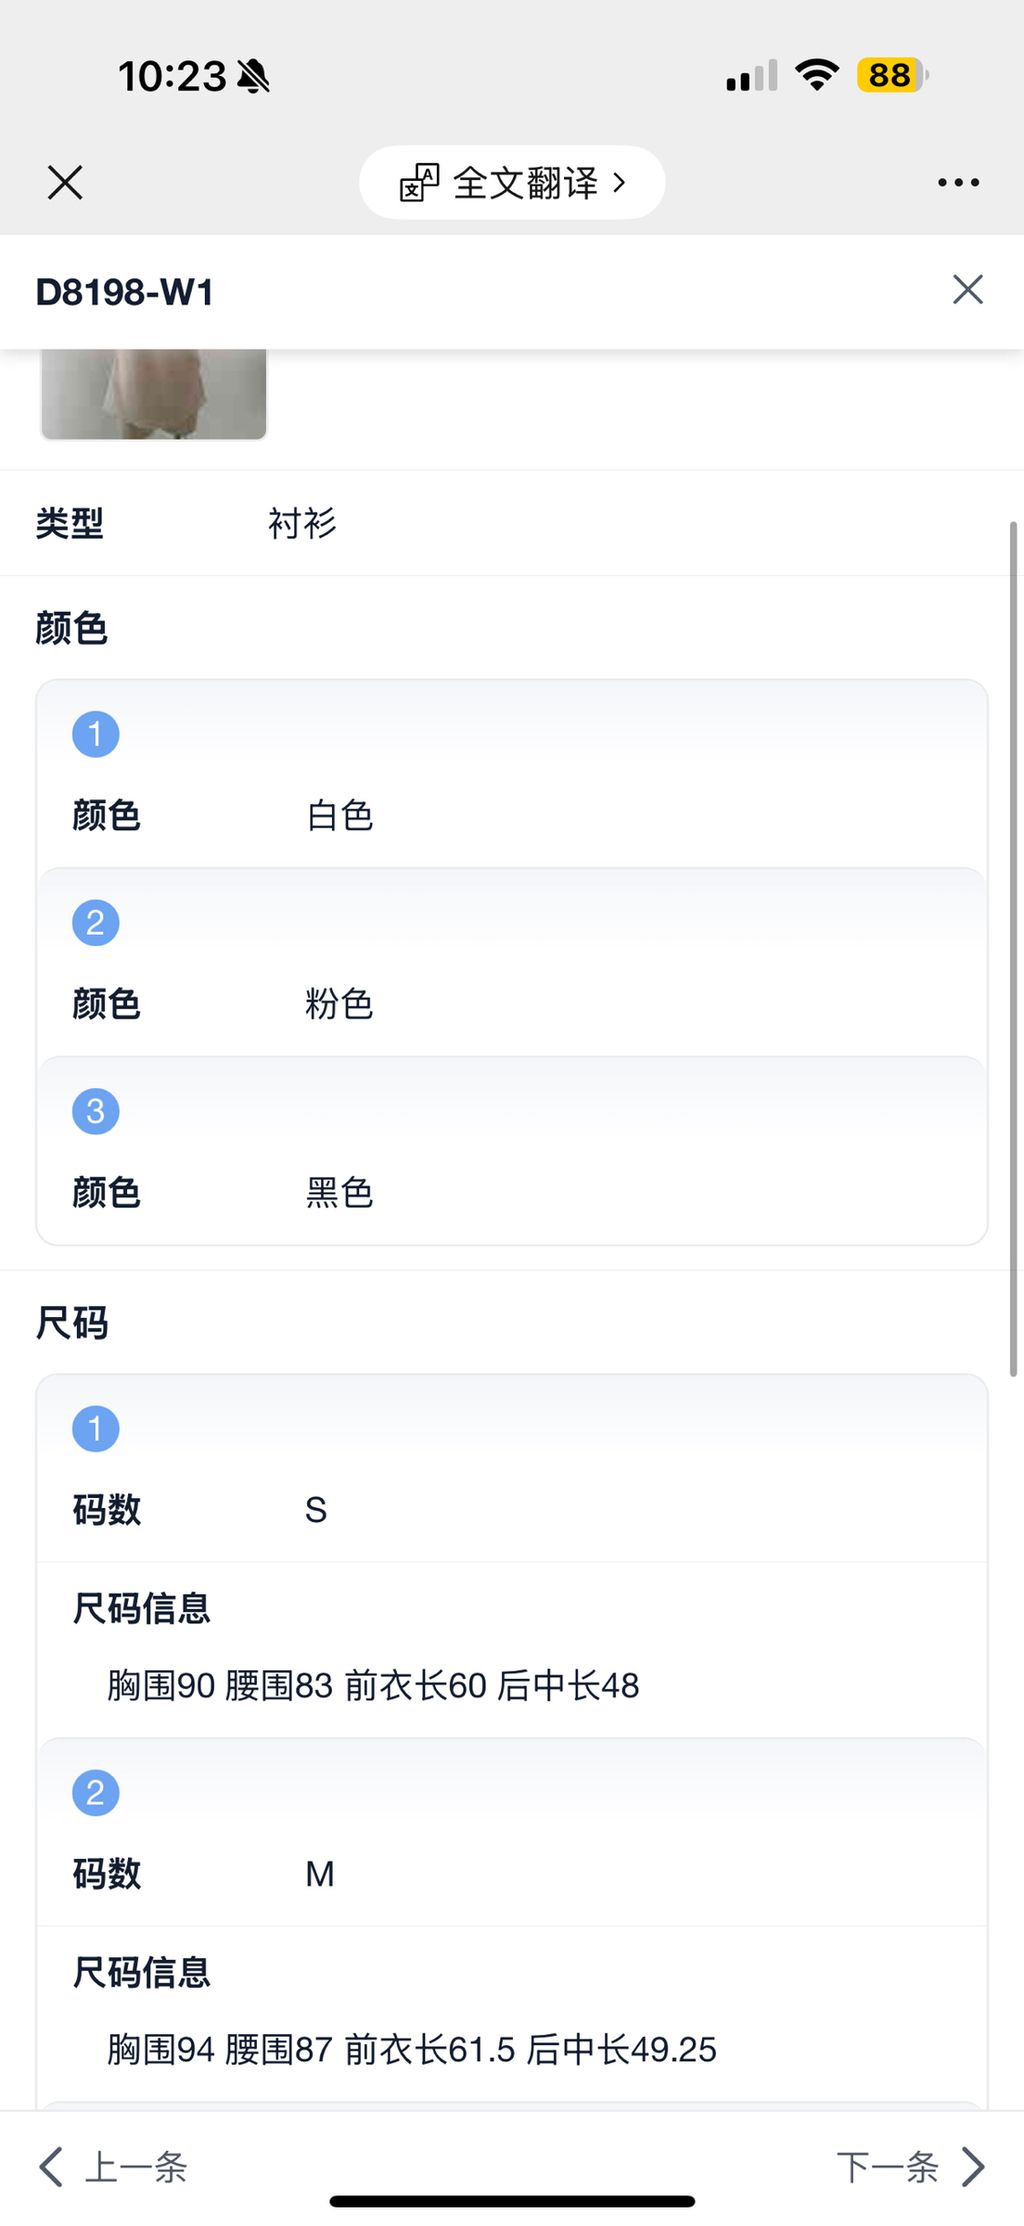Tap the right chevron beside 下一条
The height and width of the screenshot is (2226, 1024).
pos(973,2167)
